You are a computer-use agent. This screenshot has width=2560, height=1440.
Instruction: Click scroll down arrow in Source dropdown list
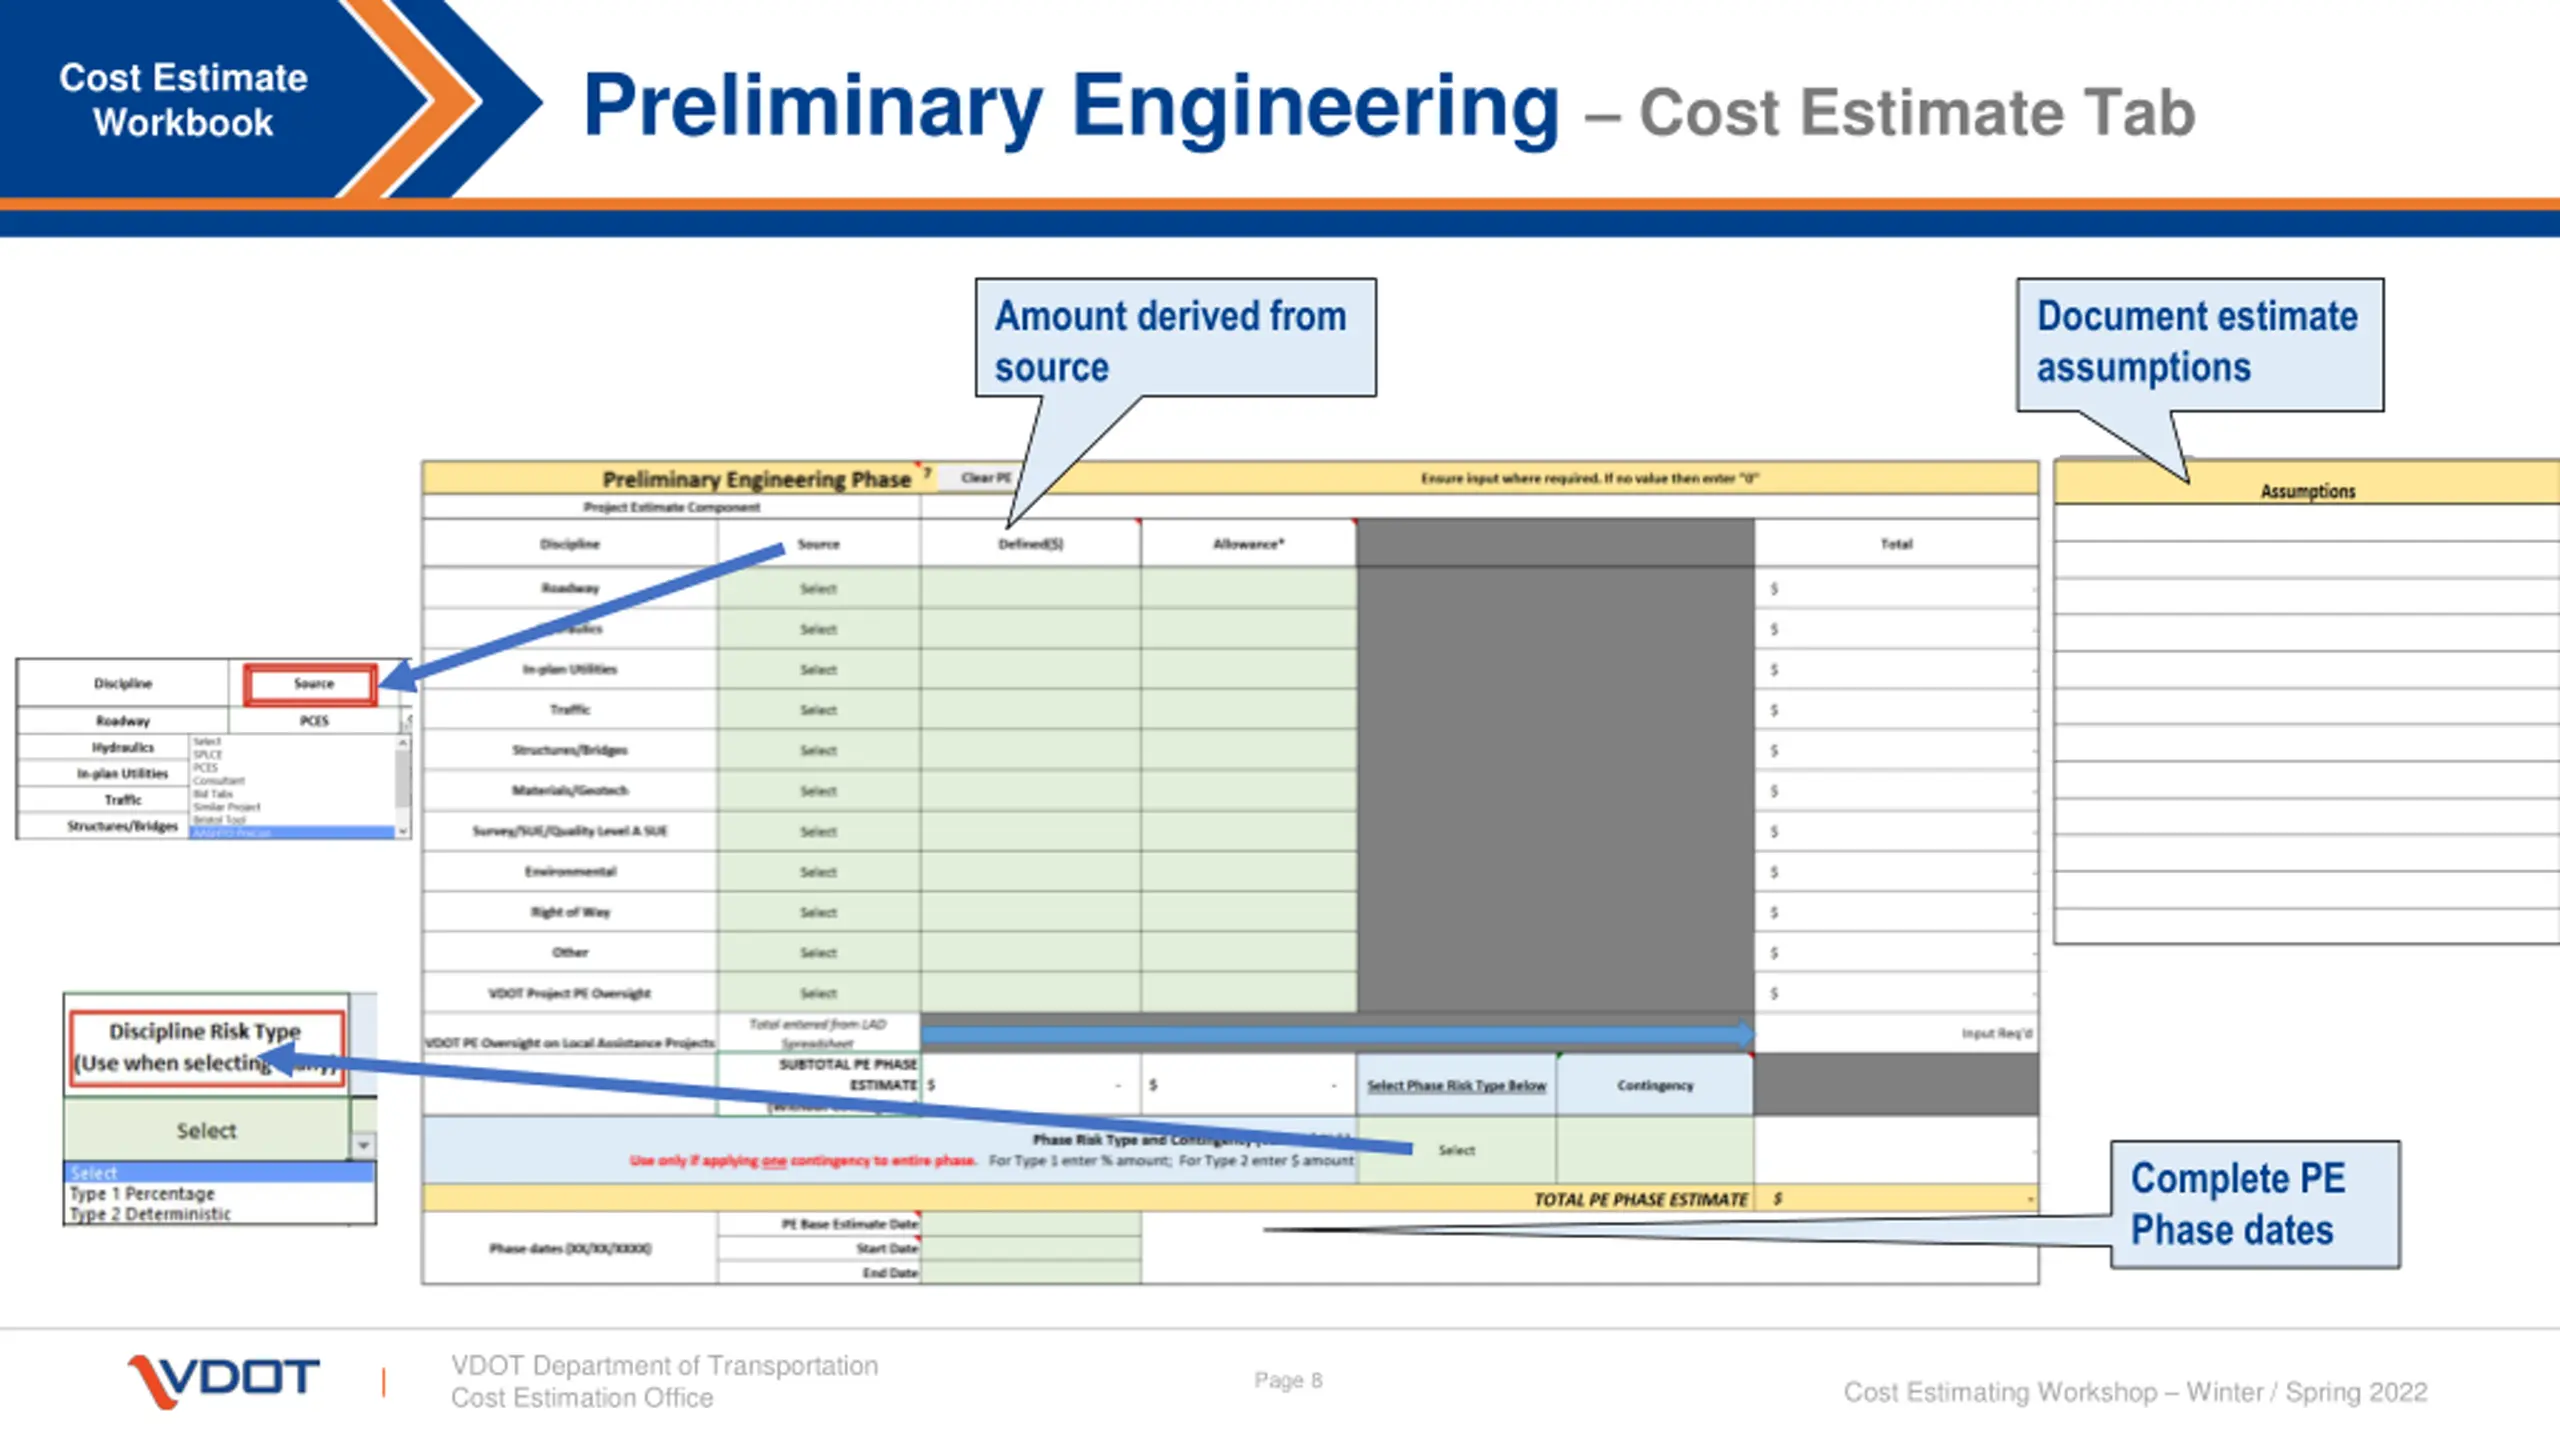tap(402, 830)
